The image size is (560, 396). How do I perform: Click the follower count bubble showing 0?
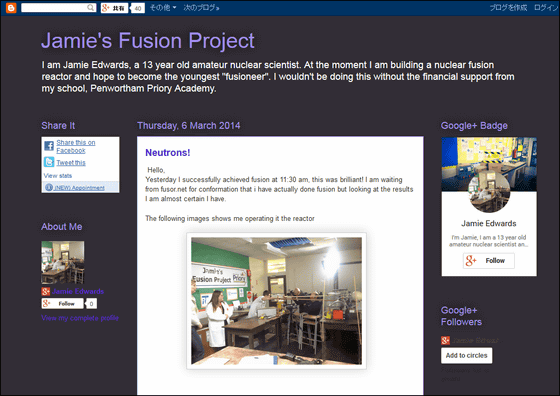91,304
